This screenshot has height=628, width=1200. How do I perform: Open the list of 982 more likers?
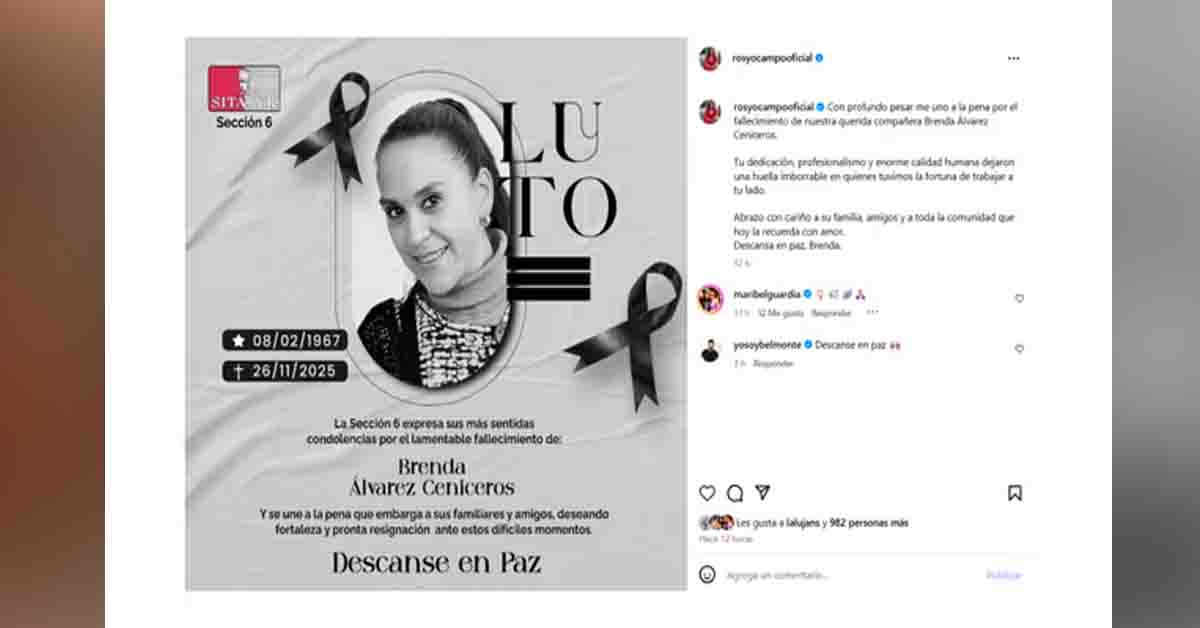[869, 522]
